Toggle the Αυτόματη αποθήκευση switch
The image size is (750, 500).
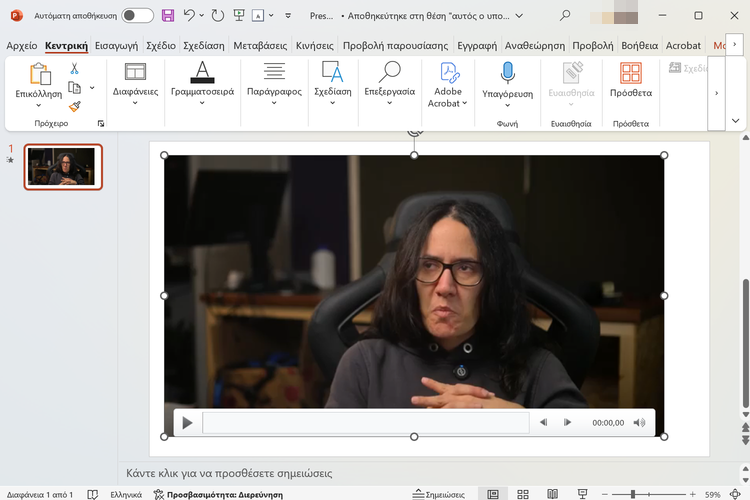pyautogui.click(x=137, y=15)
